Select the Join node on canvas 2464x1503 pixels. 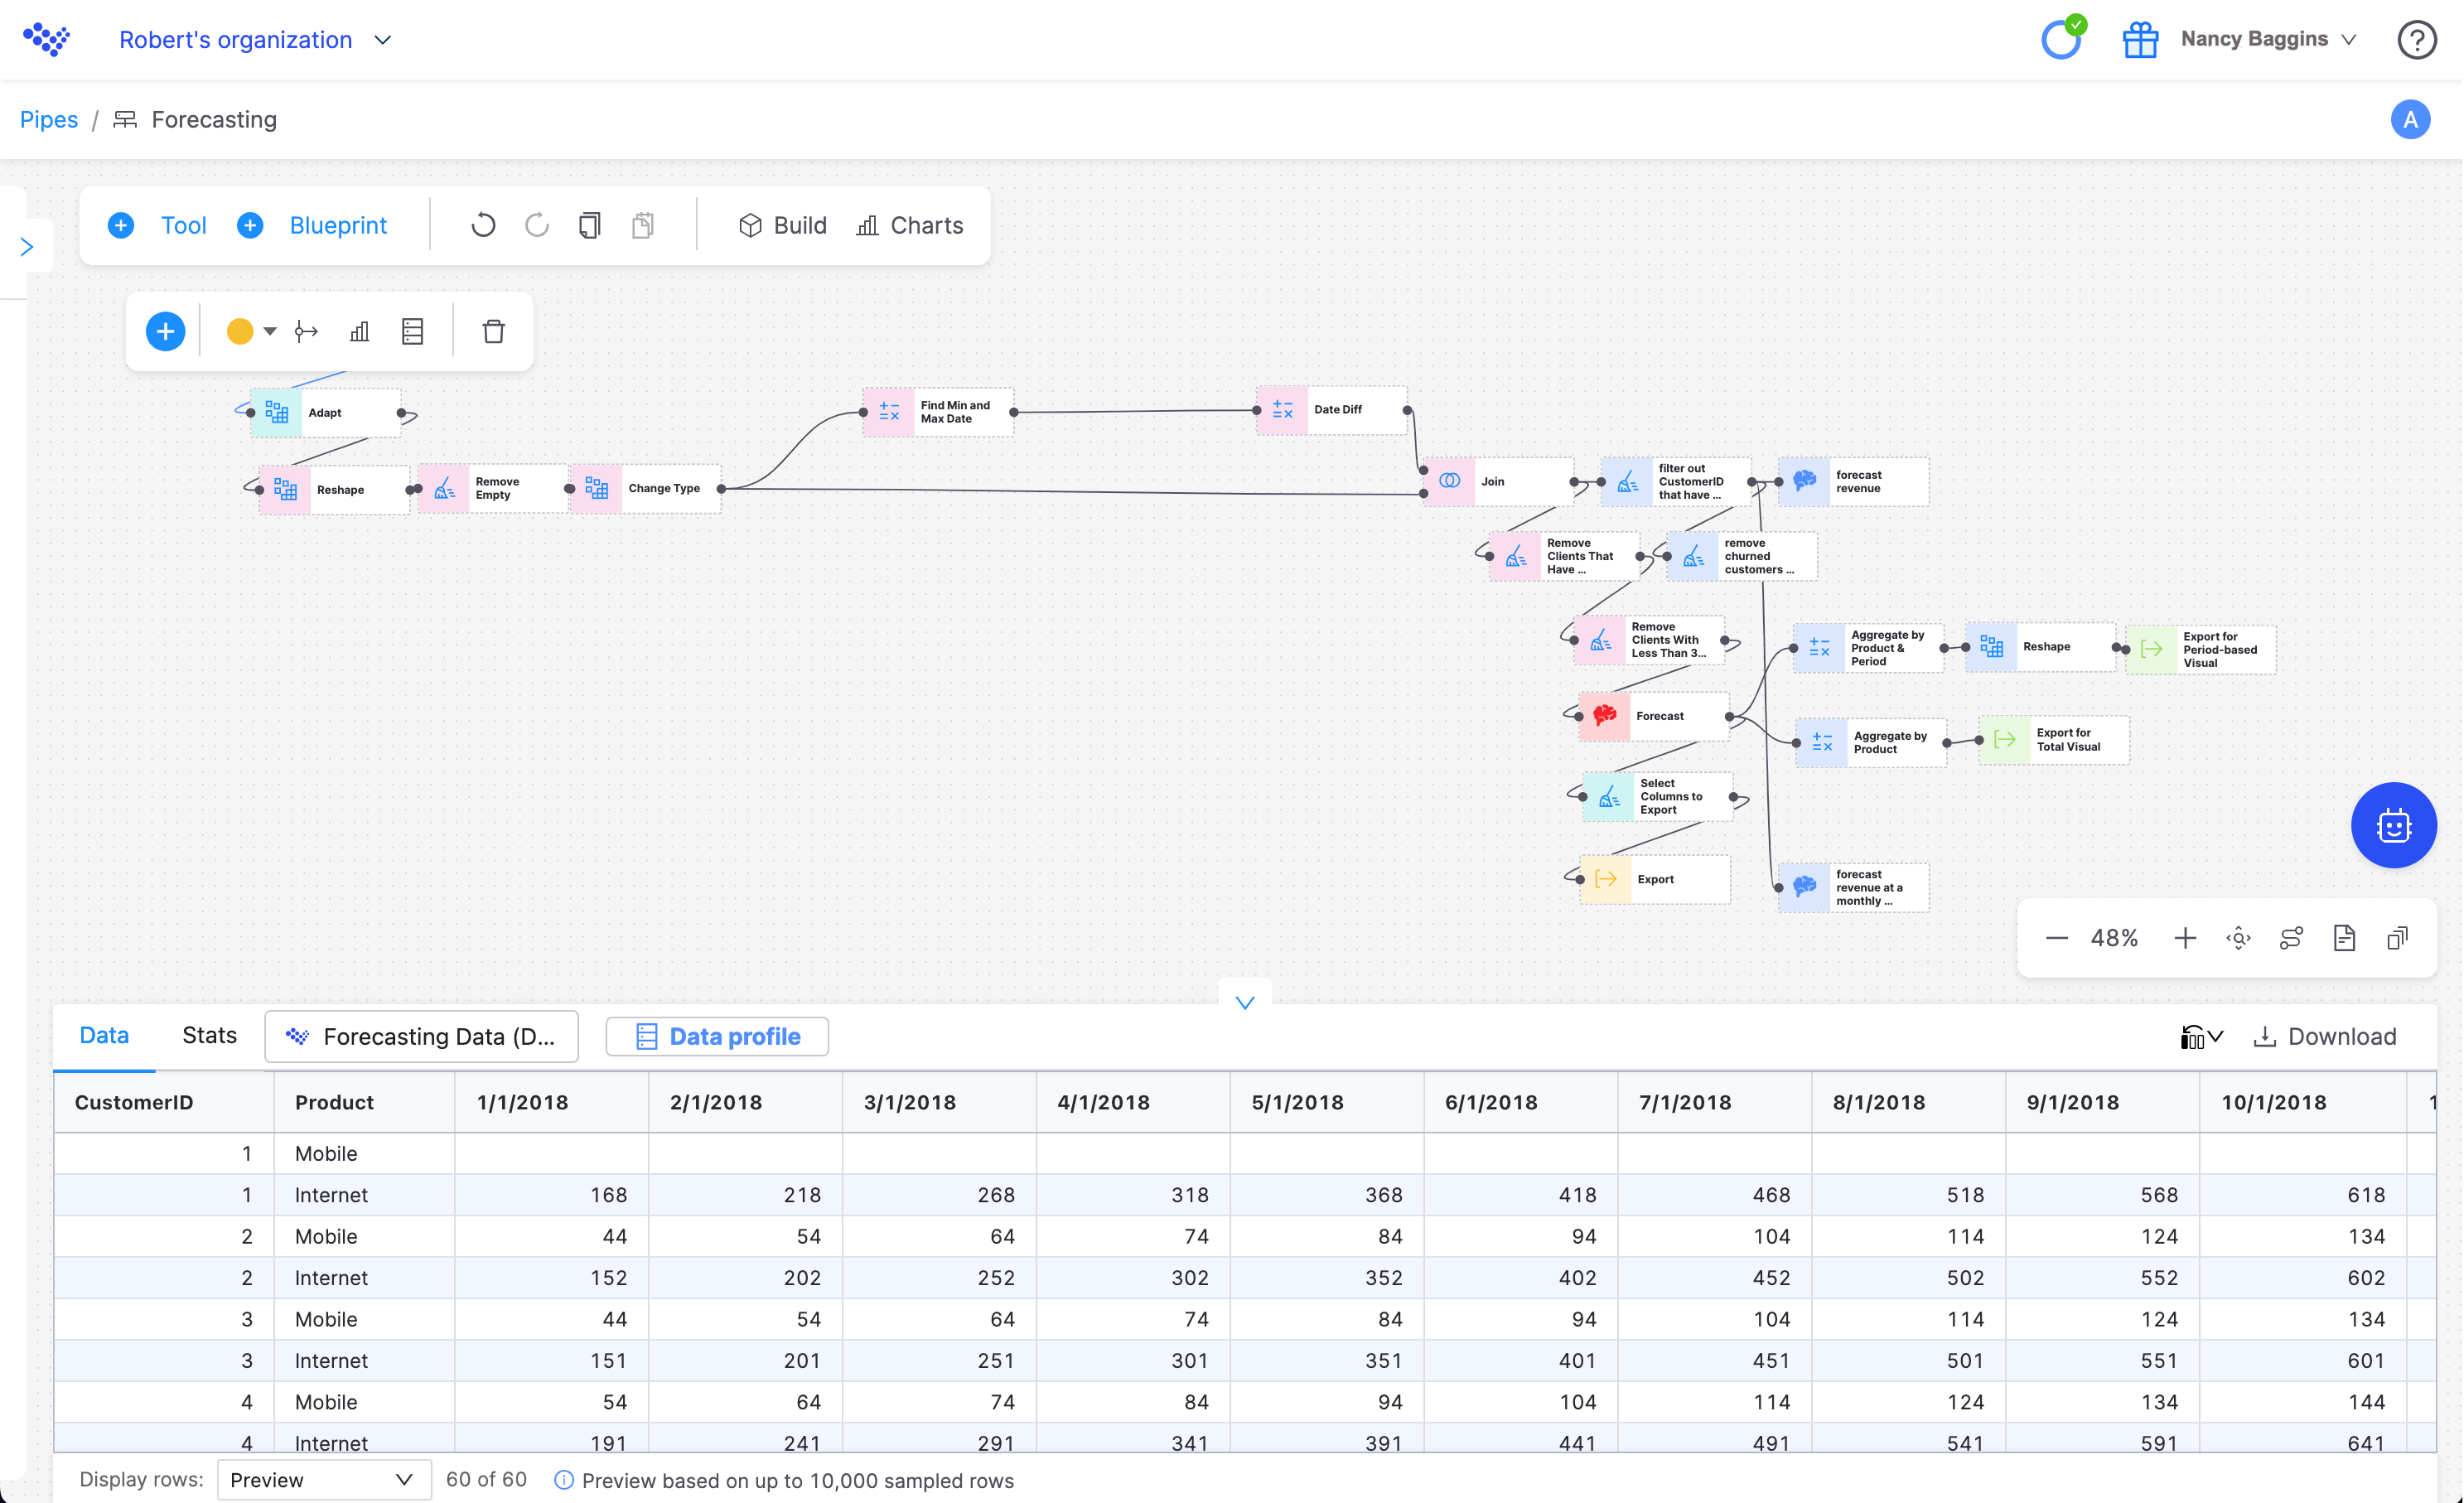click(x=1498, y=481)
